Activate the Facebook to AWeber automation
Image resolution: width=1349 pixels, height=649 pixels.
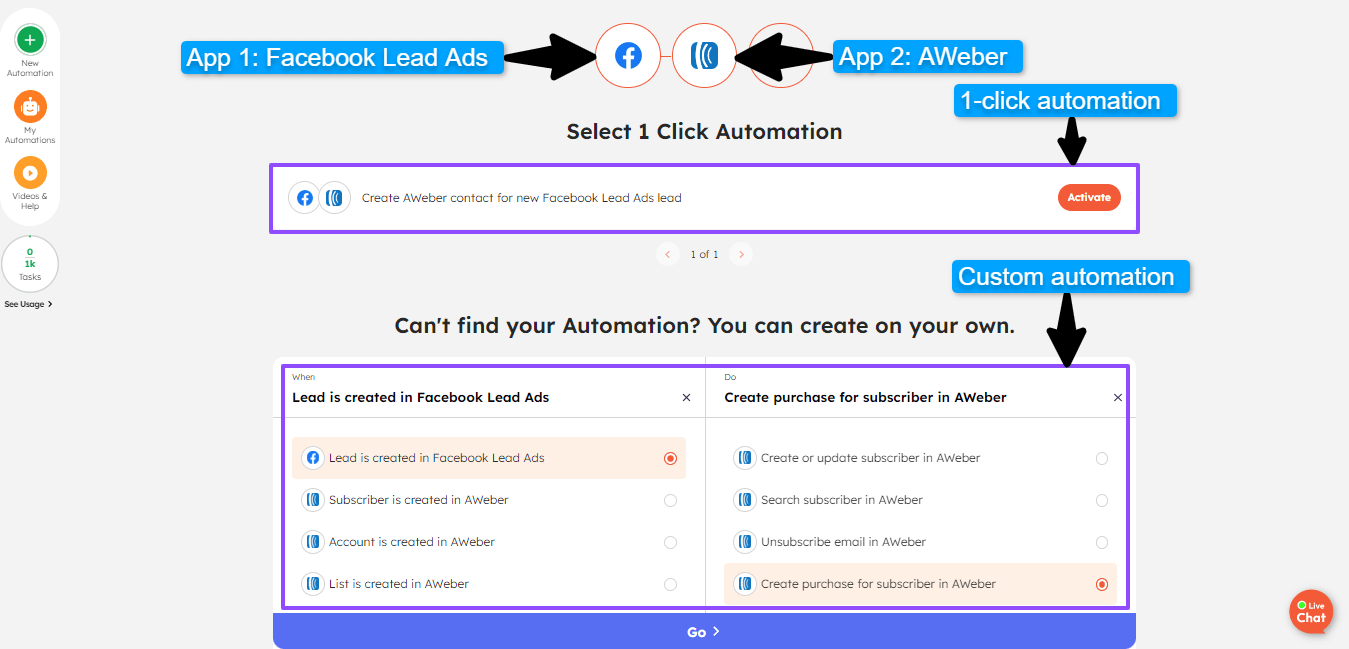tap(1089, 197)
